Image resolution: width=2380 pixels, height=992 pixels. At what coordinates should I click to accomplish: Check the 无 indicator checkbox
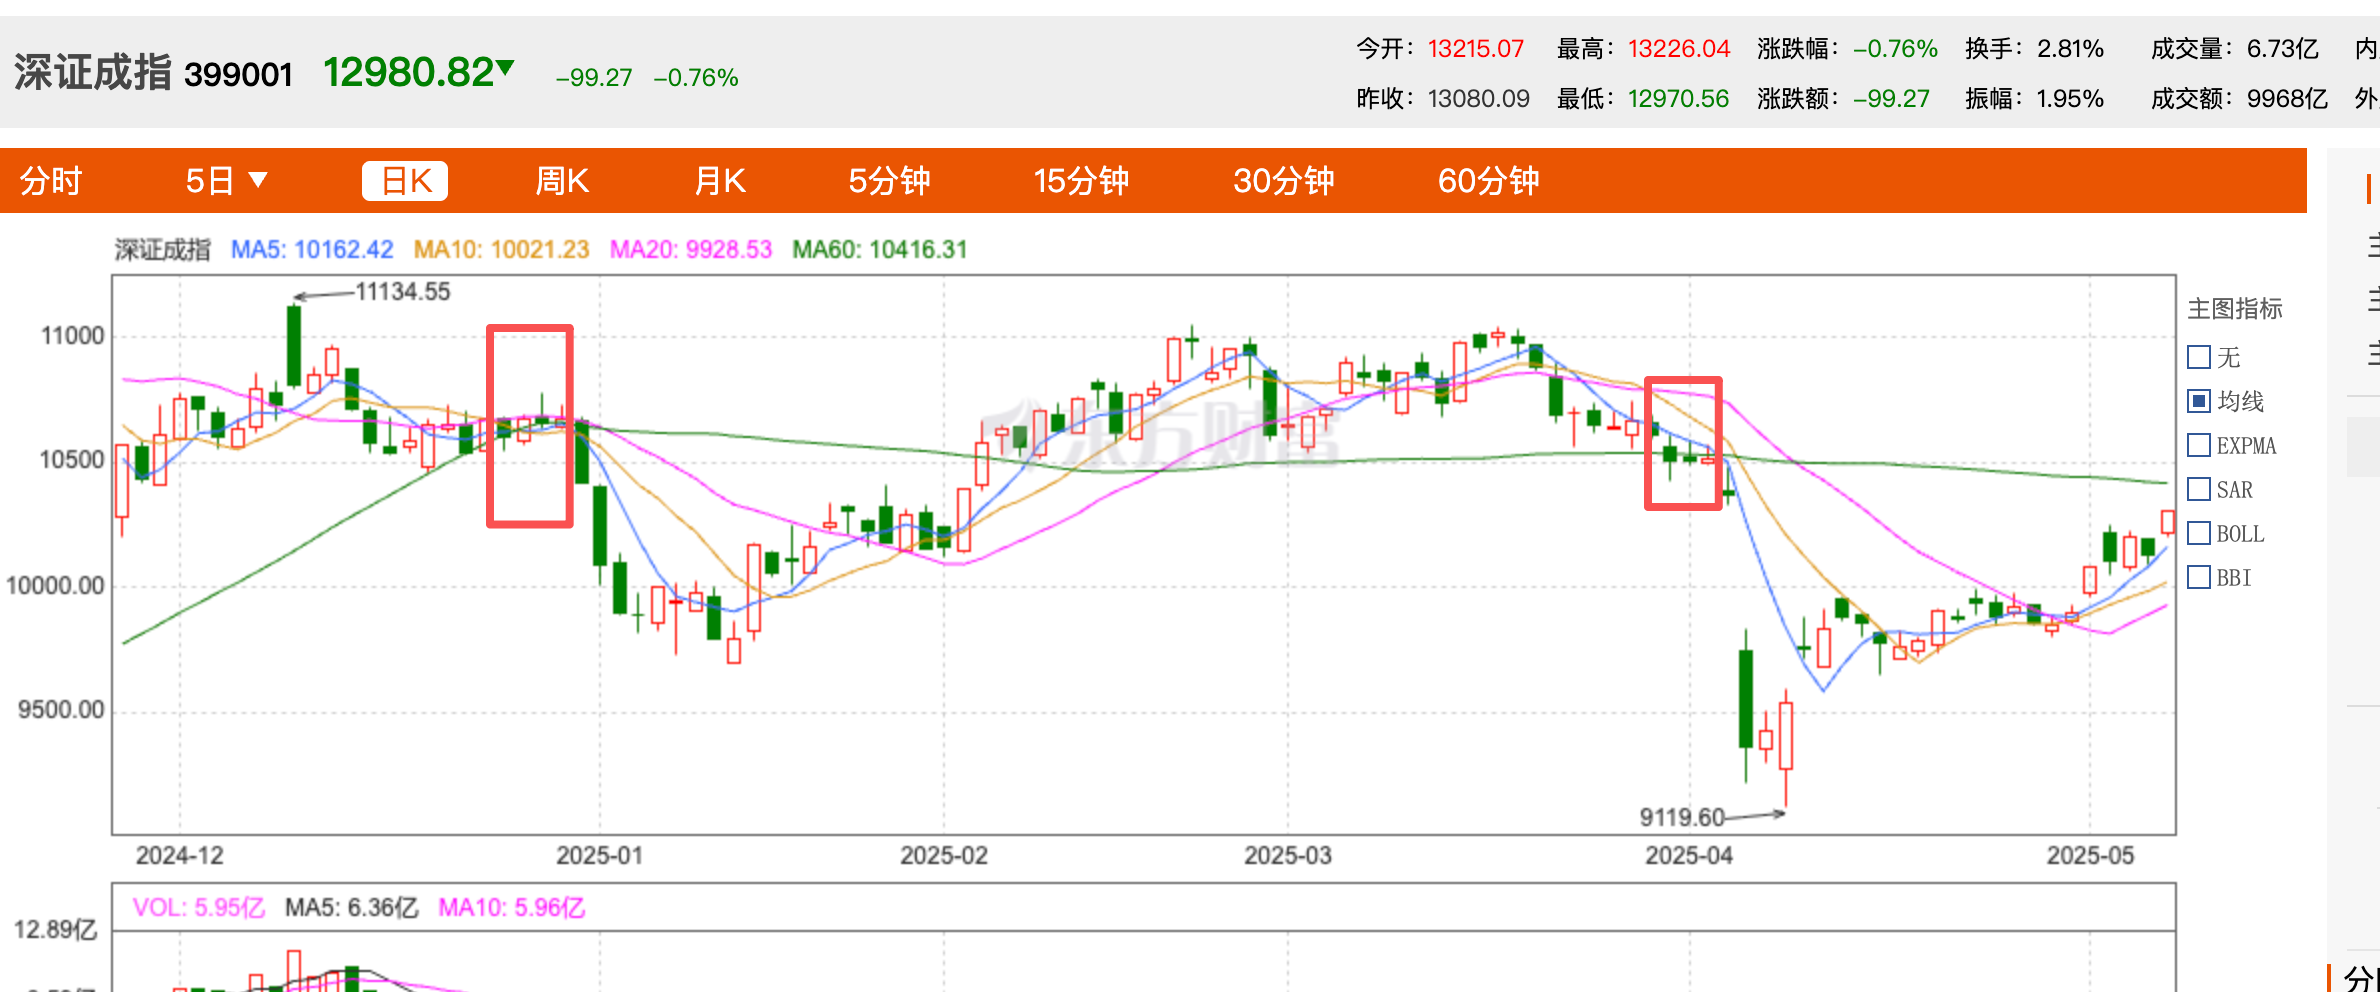click(2199, 357)
